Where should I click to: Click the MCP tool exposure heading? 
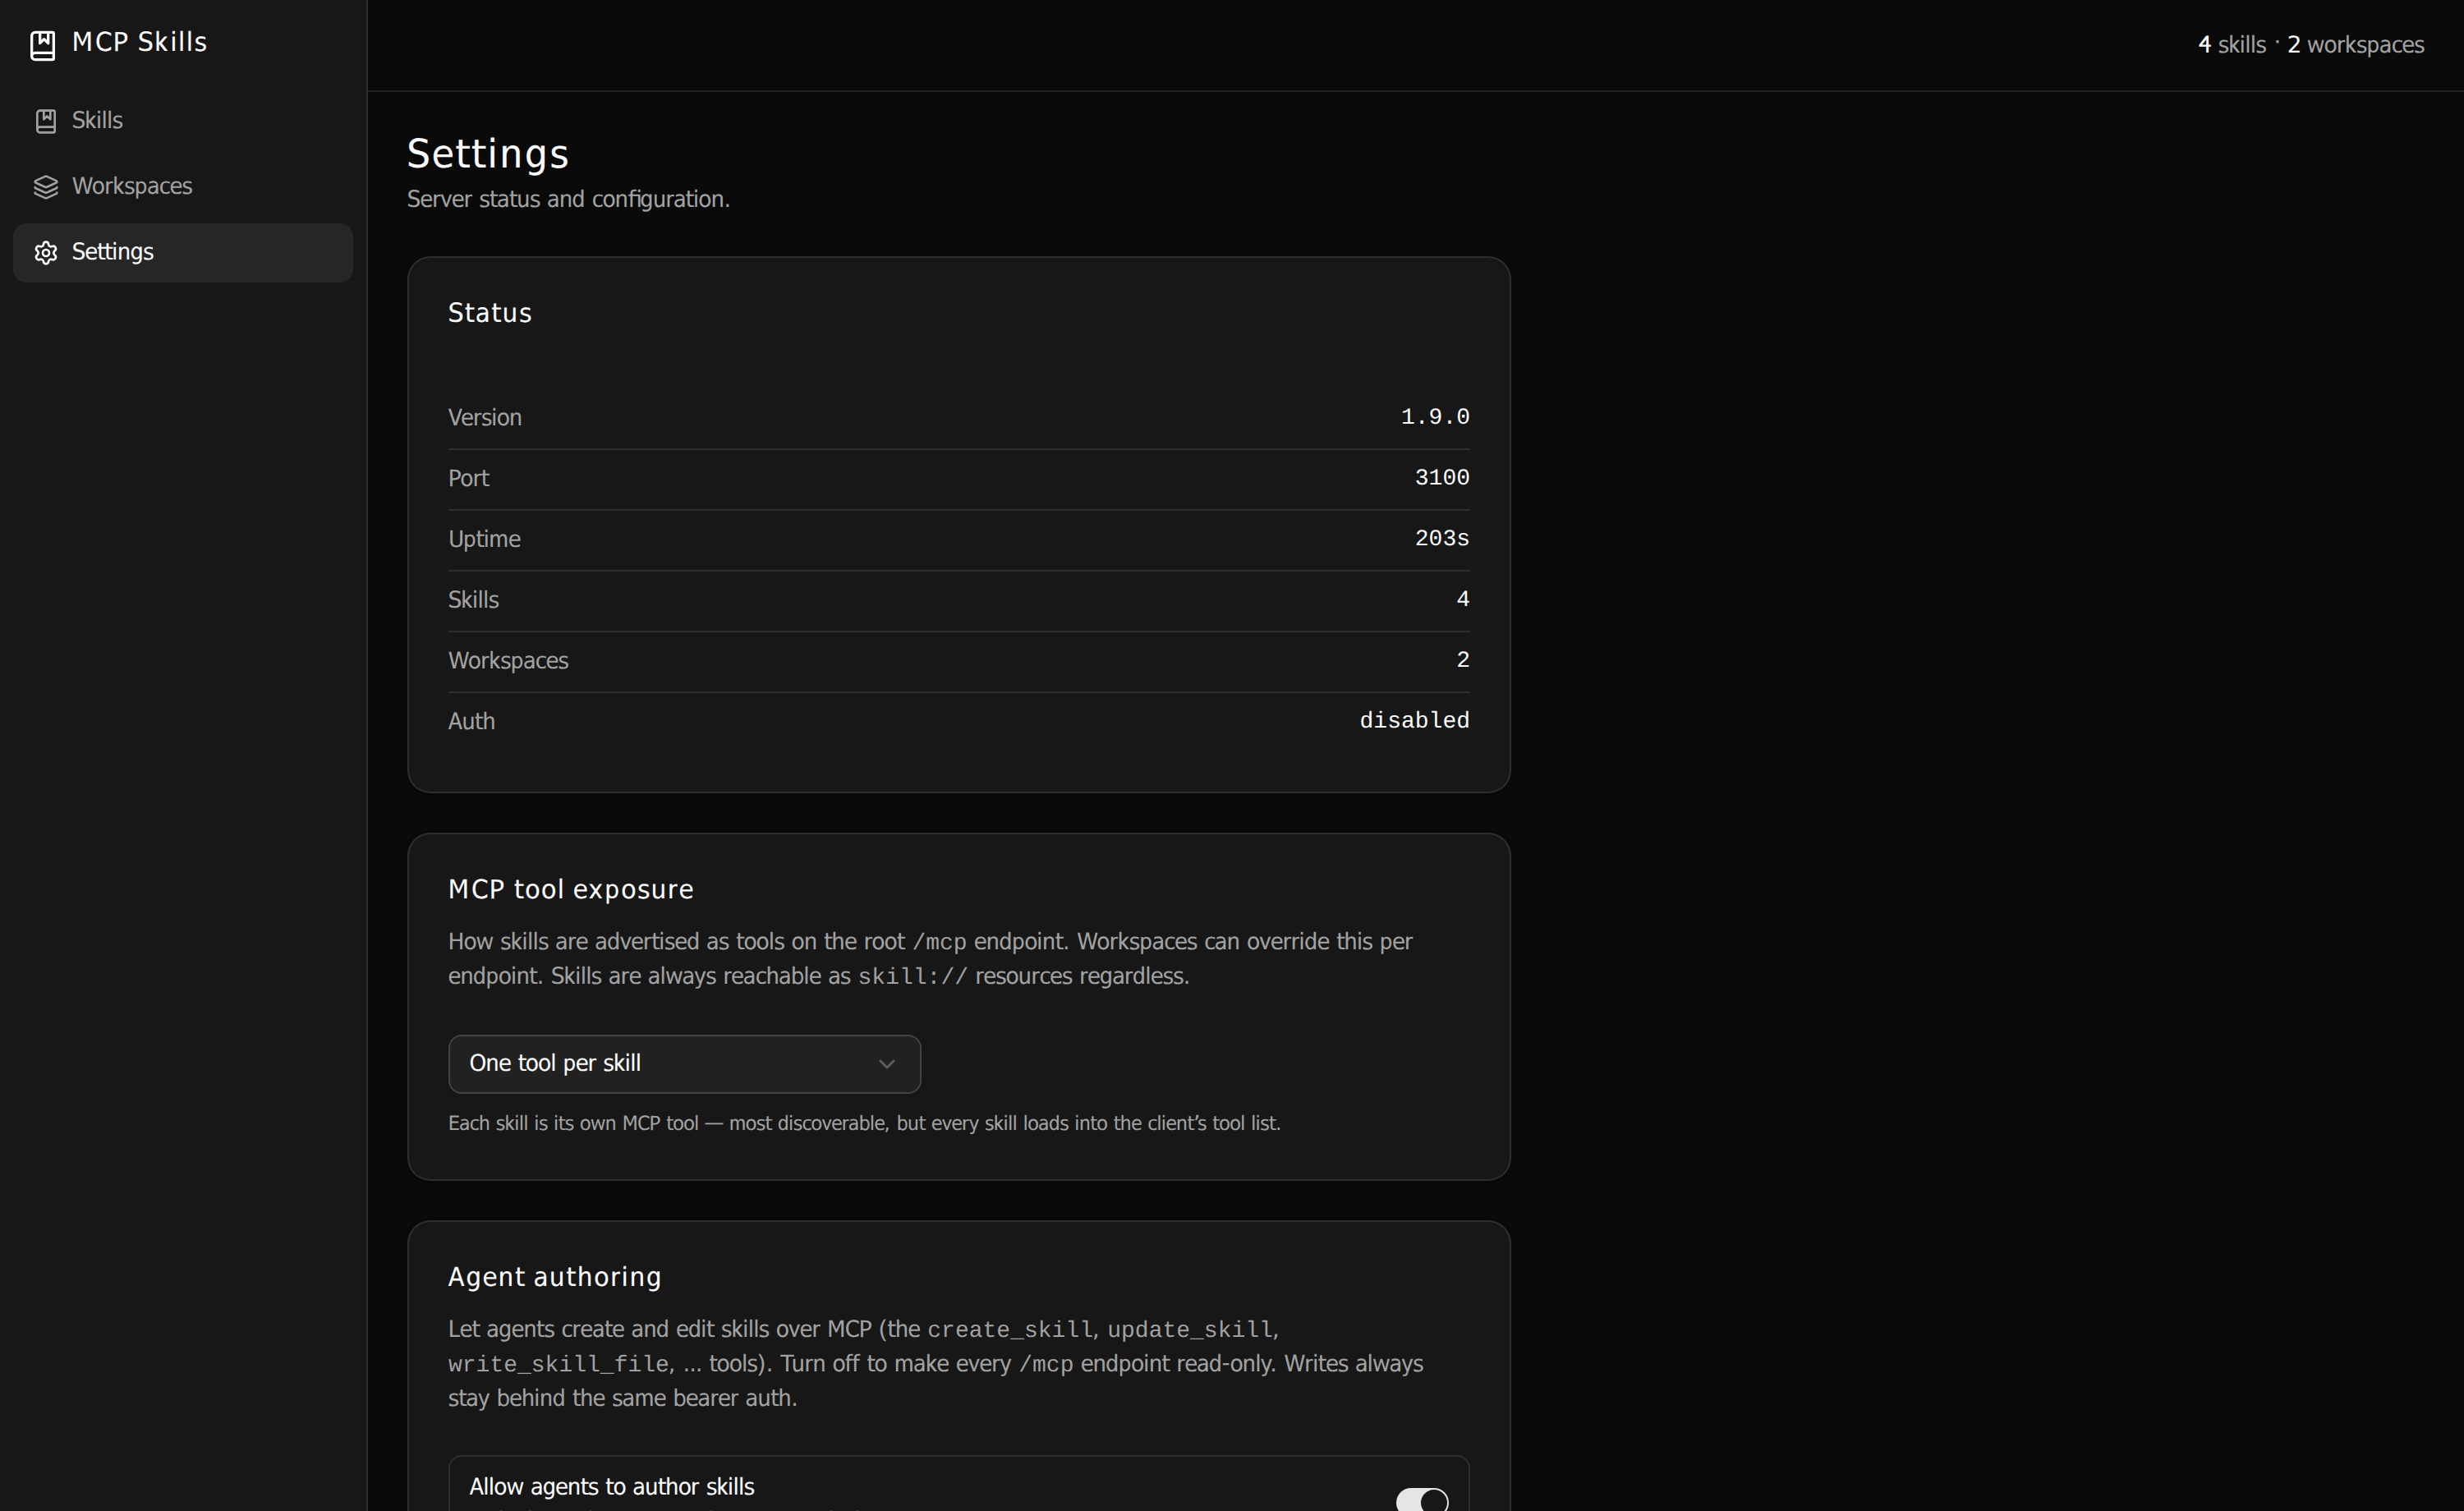[x=571, y=890]
